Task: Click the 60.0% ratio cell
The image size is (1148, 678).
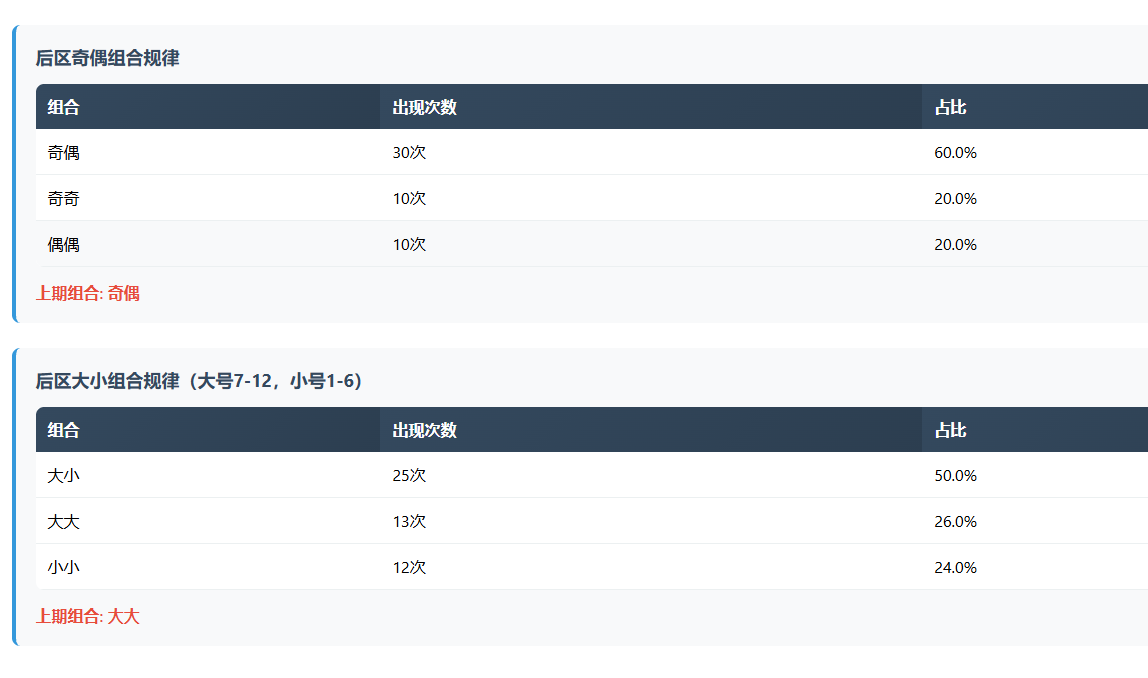Action: [x=956, y=153]
